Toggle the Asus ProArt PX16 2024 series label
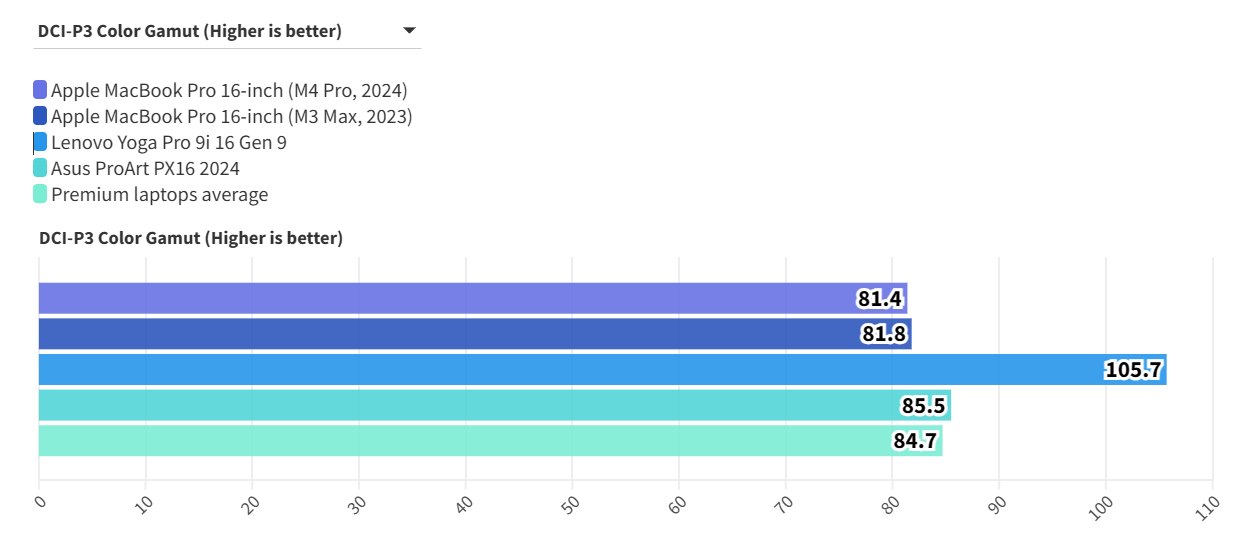This screenshot has width=1245, height=537. point(145,168)
